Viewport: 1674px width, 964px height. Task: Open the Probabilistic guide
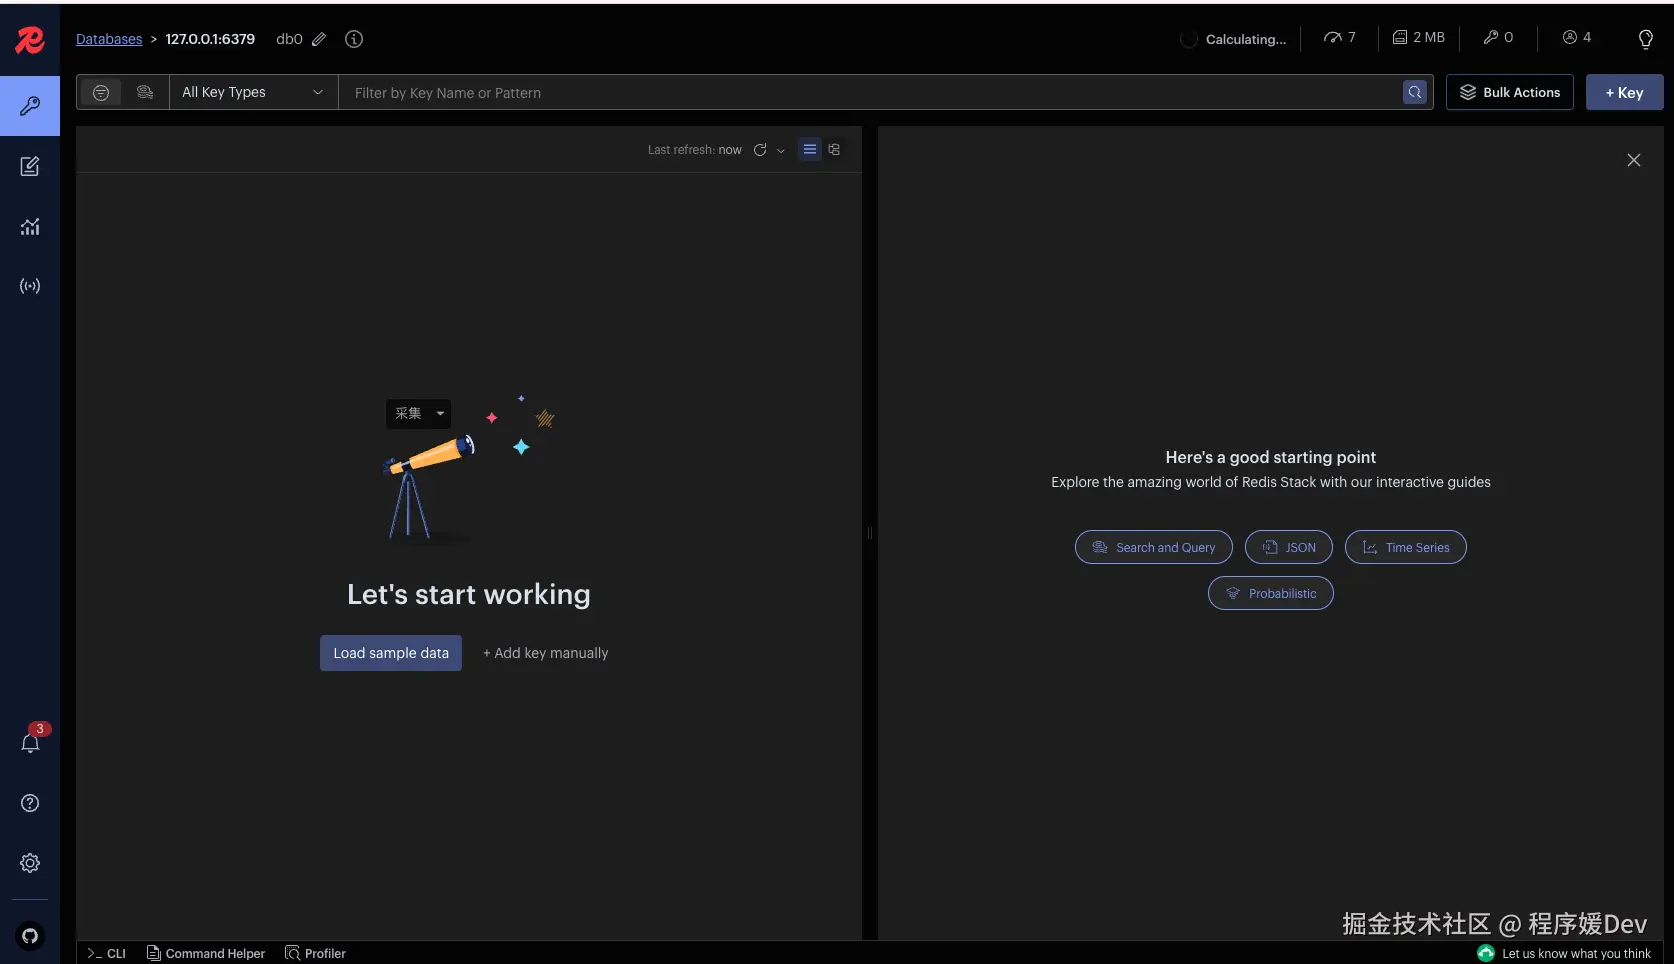(x=1271, y=593)
